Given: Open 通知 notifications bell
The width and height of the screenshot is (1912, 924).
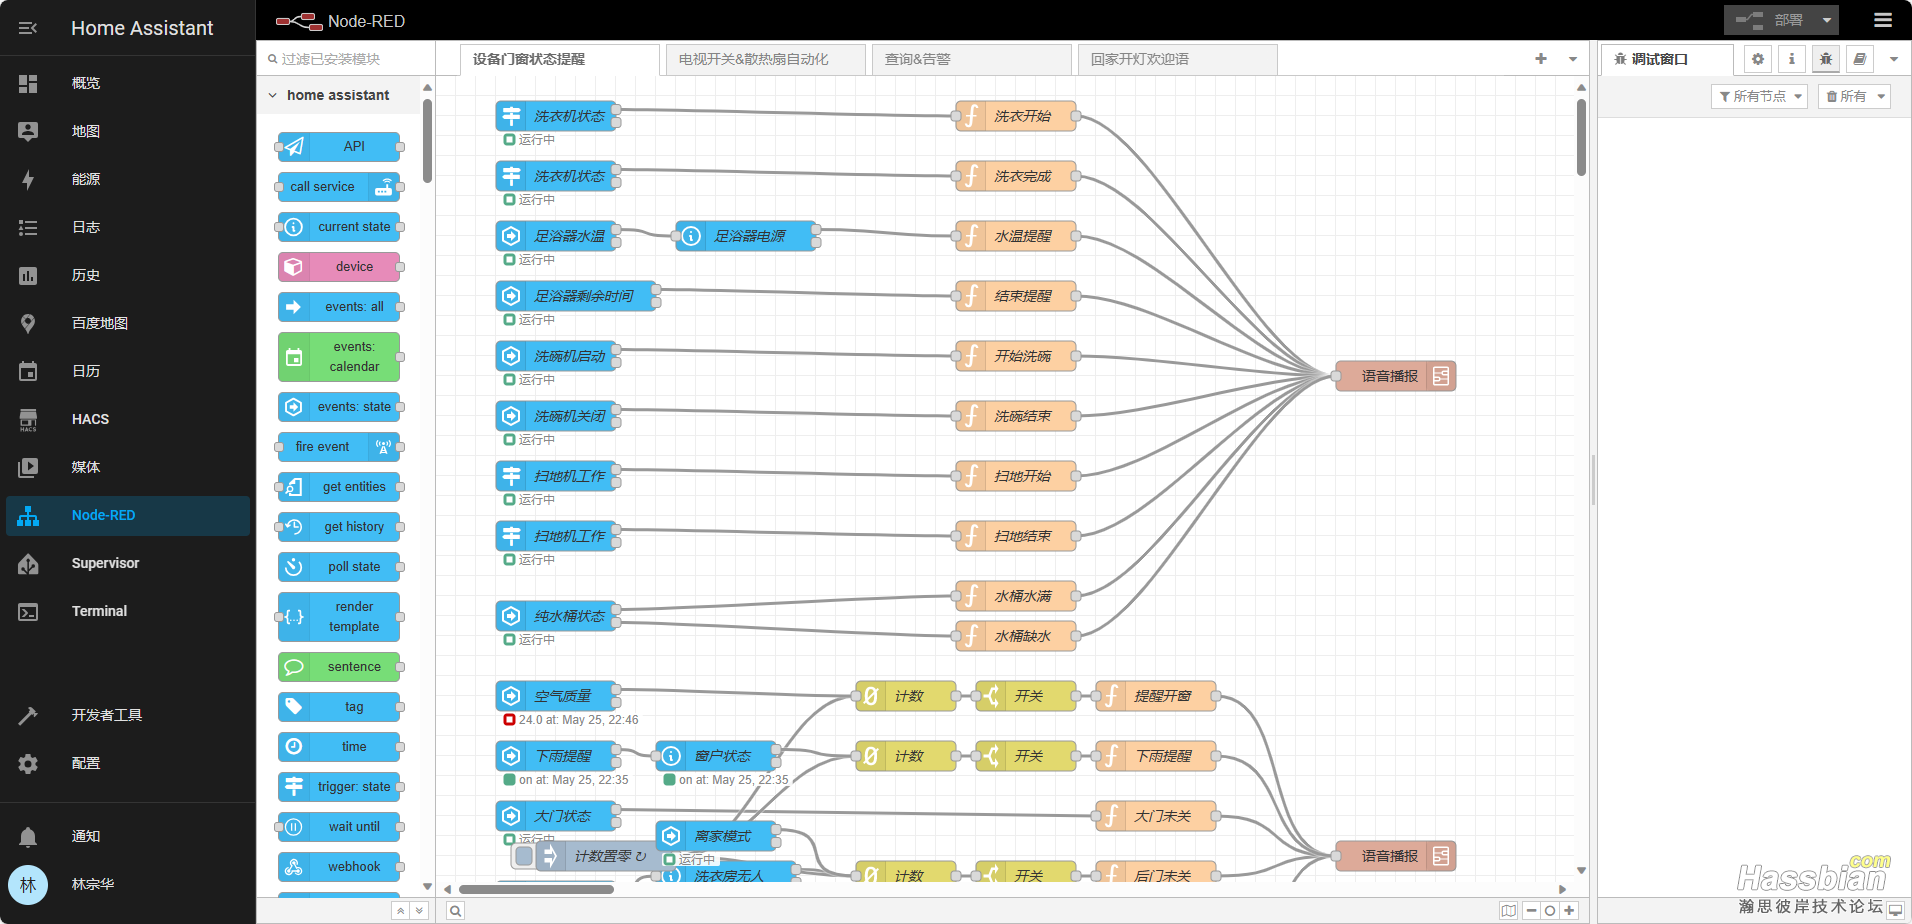Looking at the screenshot, I should (x=28, y=836).
